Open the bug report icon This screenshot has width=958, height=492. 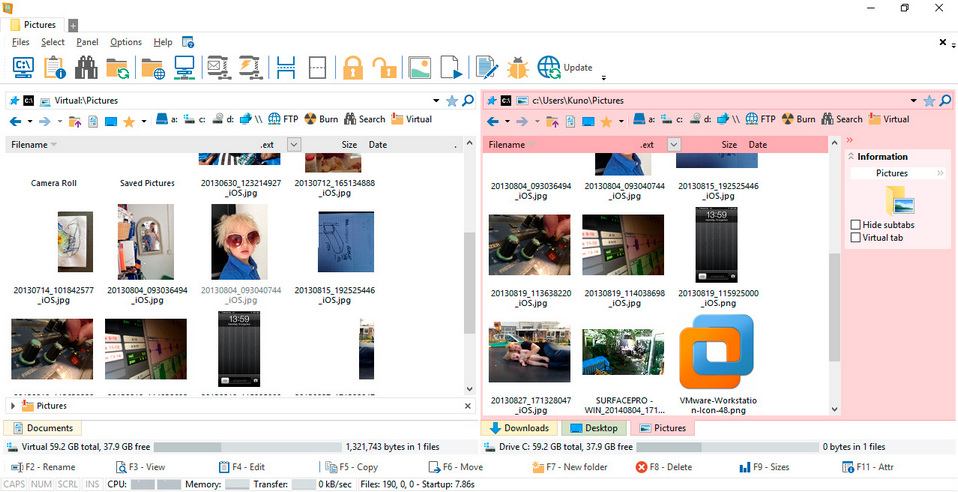(x=517, y=67)
